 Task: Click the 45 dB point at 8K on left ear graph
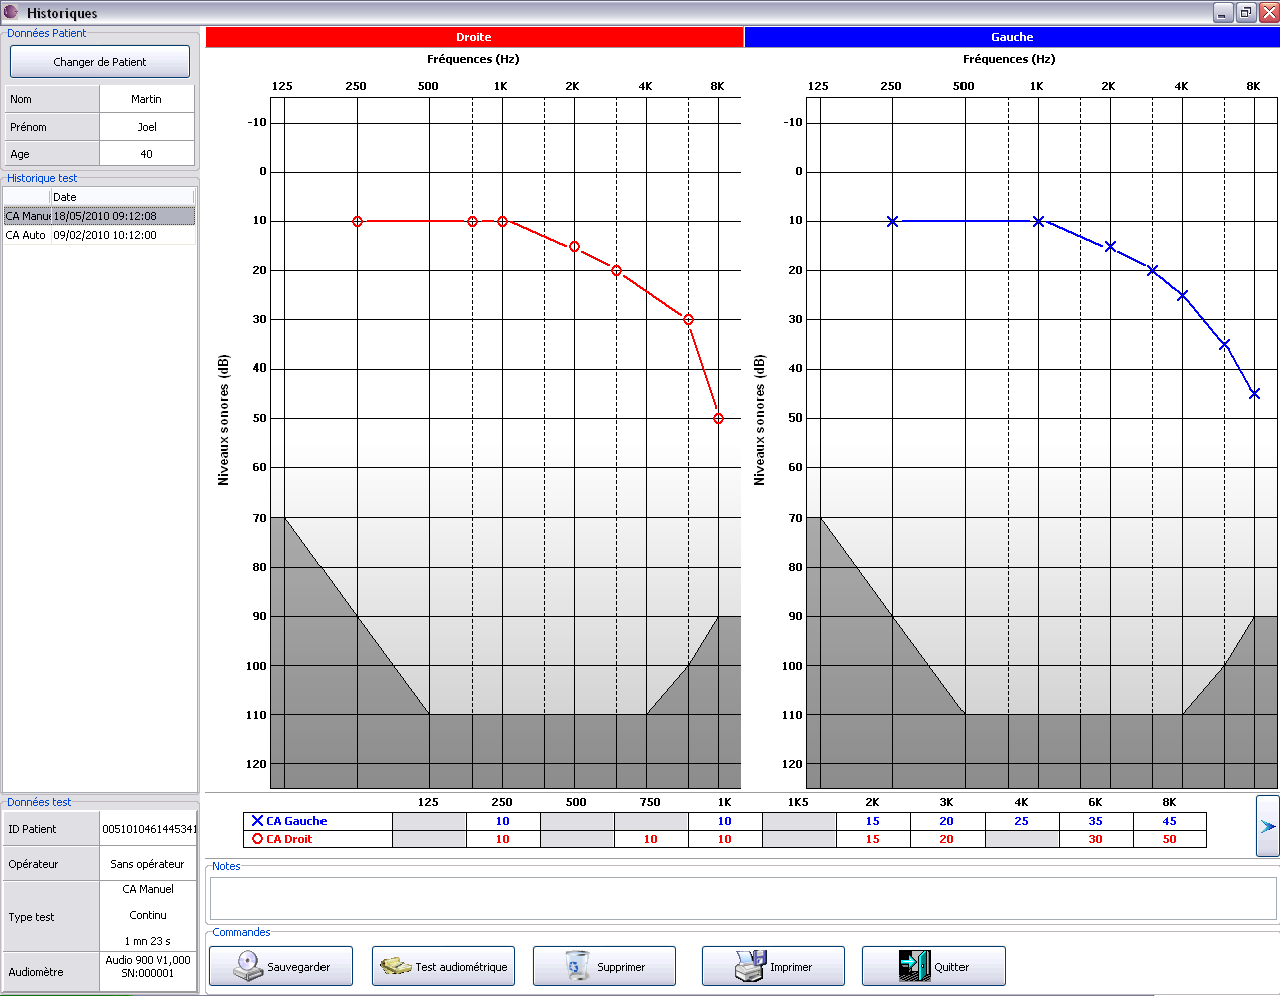(1254, 394)
